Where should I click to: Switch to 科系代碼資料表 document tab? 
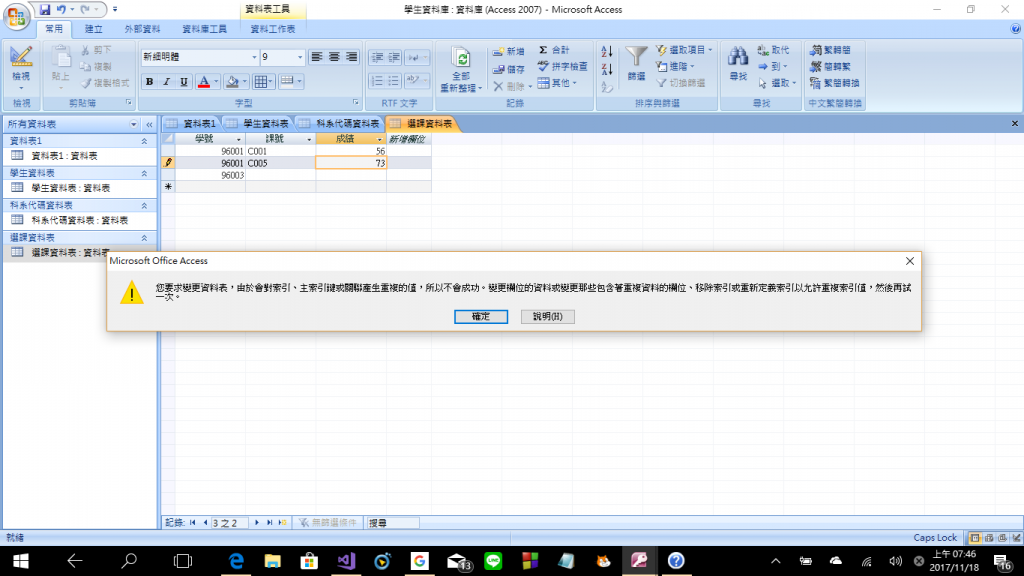340,123
